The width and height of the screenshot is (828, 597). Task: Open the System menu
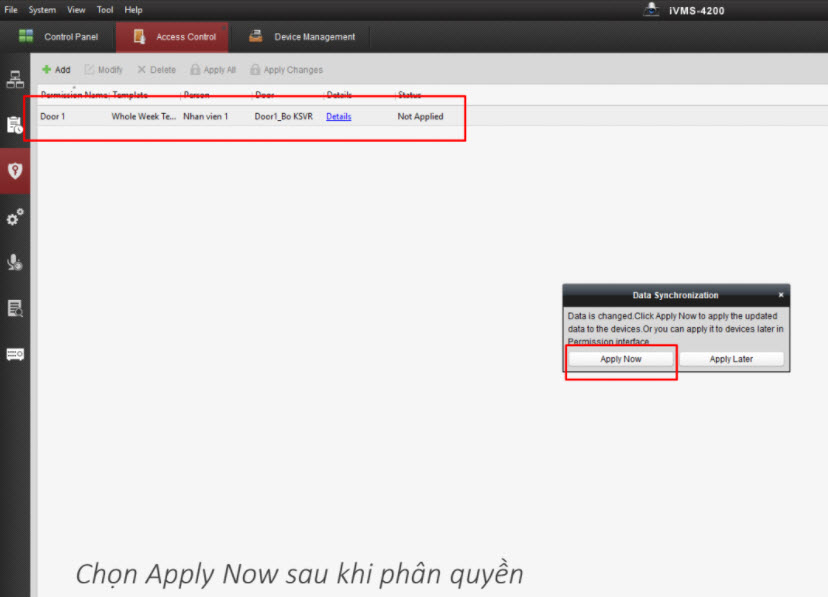click(x=42, y=10)
